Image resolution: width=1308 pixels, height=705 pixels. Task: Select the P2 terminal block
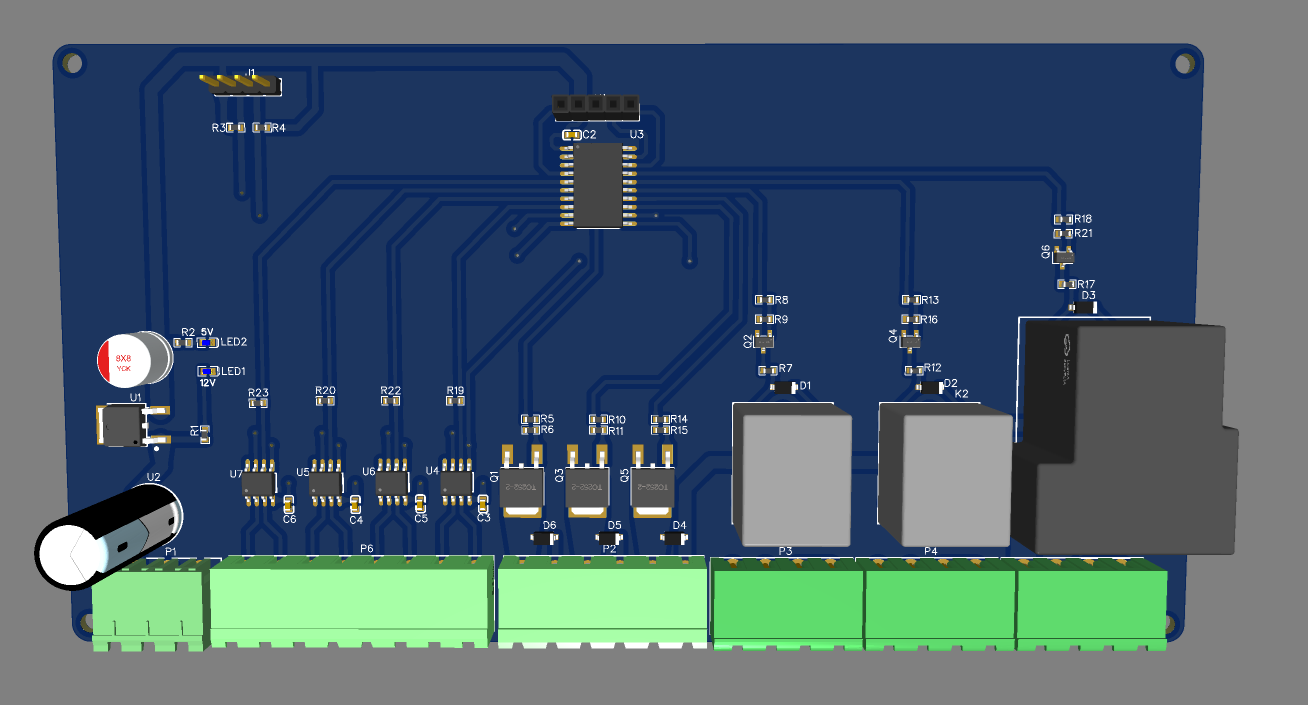click(x=603, y=600)
